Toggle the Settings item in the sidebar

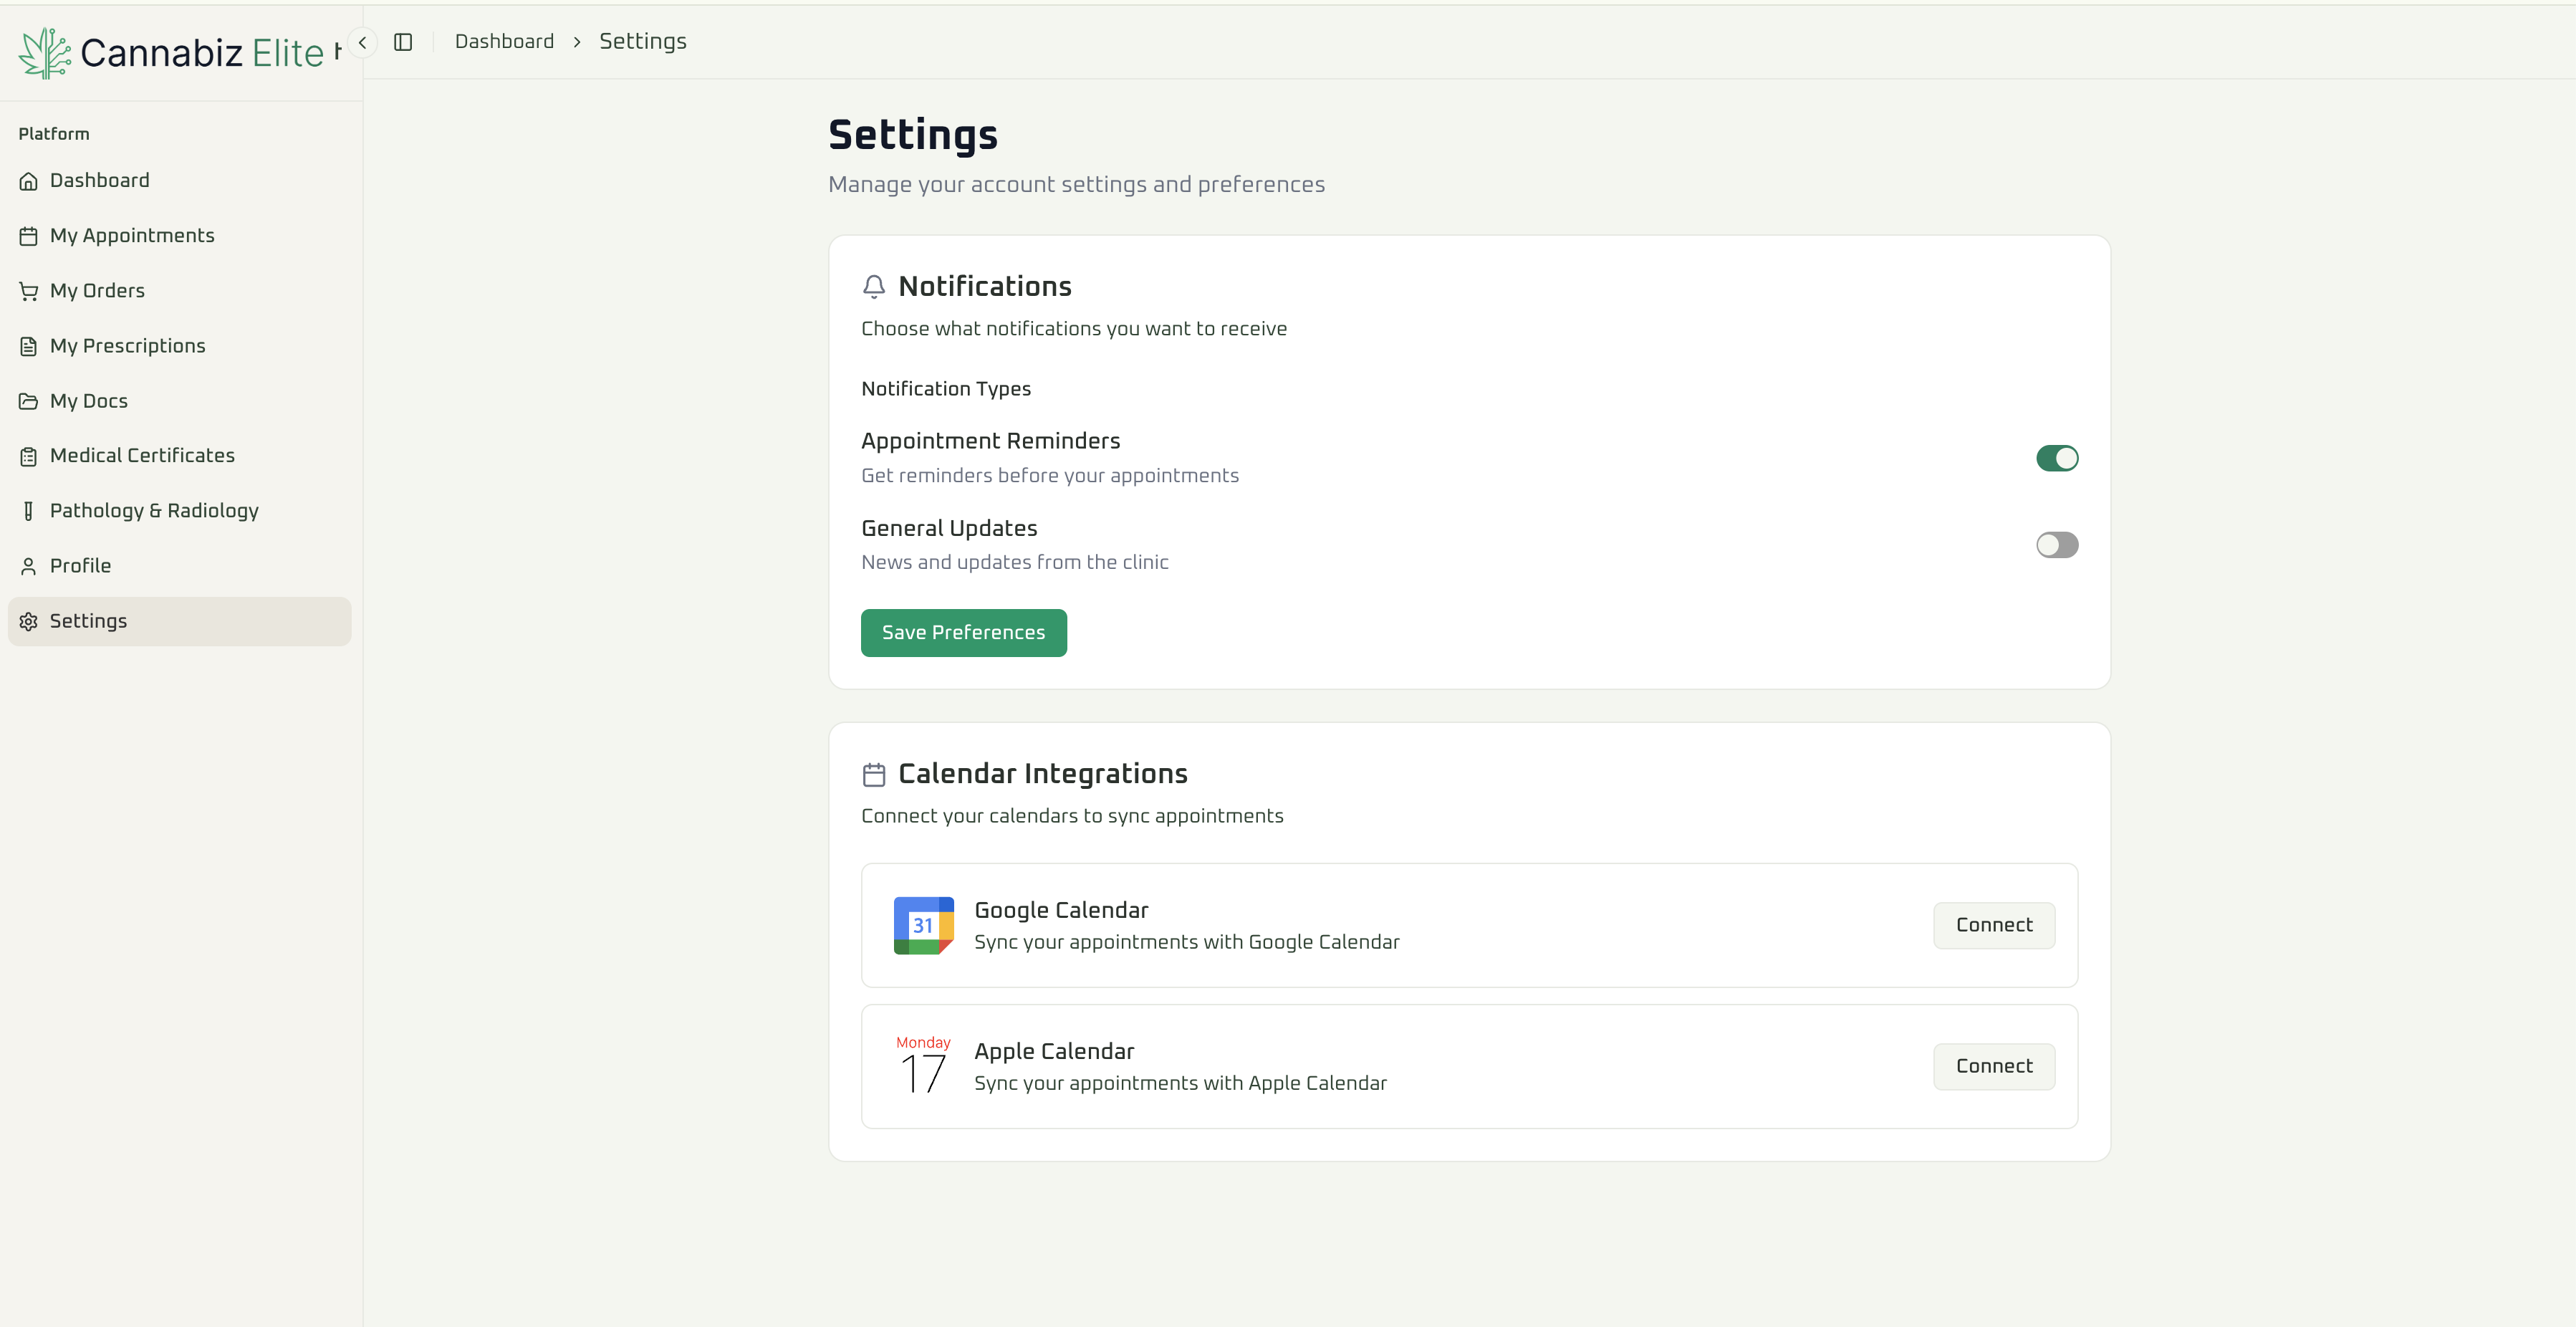click(88, 620)
